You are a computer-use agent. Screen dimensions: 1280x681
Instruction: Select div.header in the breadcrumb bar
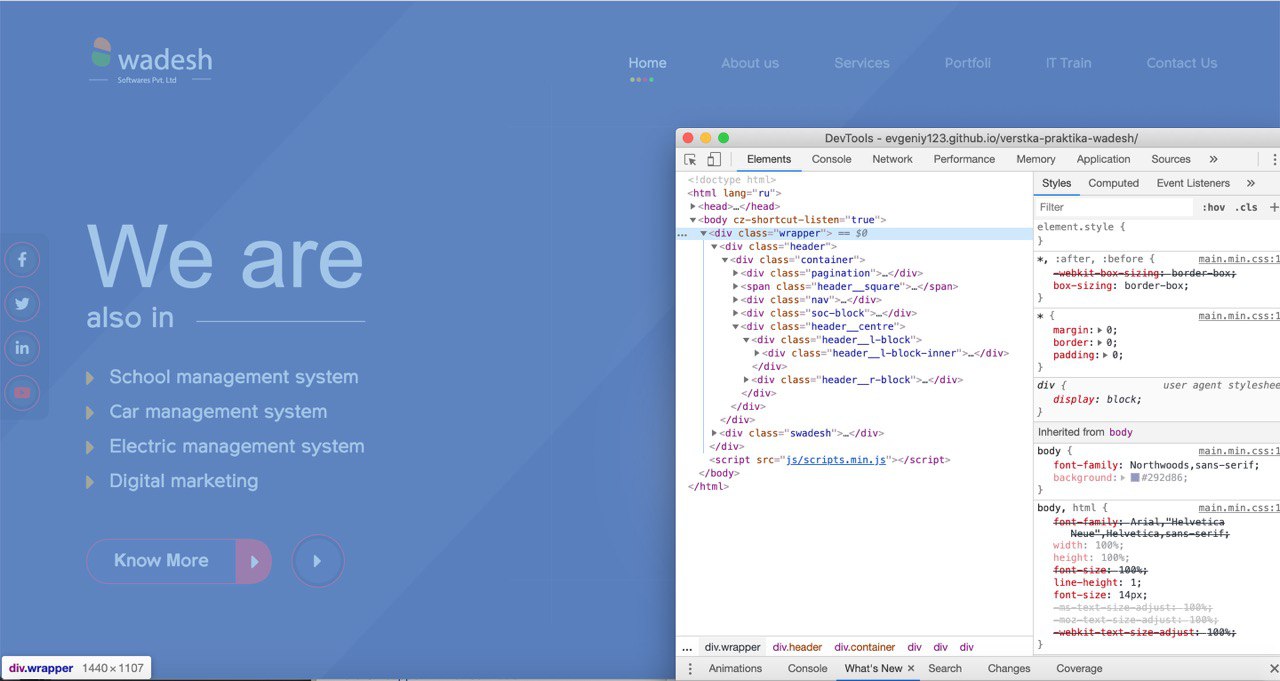tap(797, 647)
